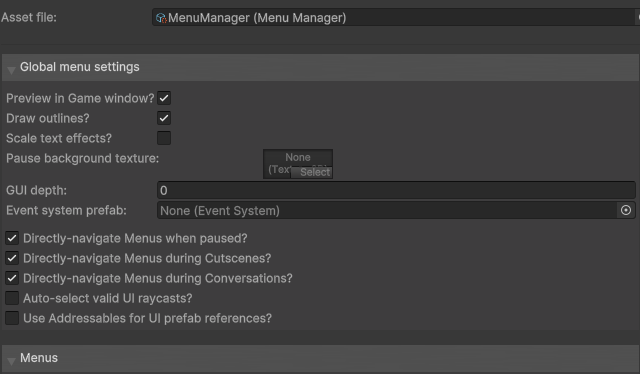Toggle Directly-navigate Menus during Cutscenes
The width and height of the screenshot is (640, 374).
pos(12,258)
